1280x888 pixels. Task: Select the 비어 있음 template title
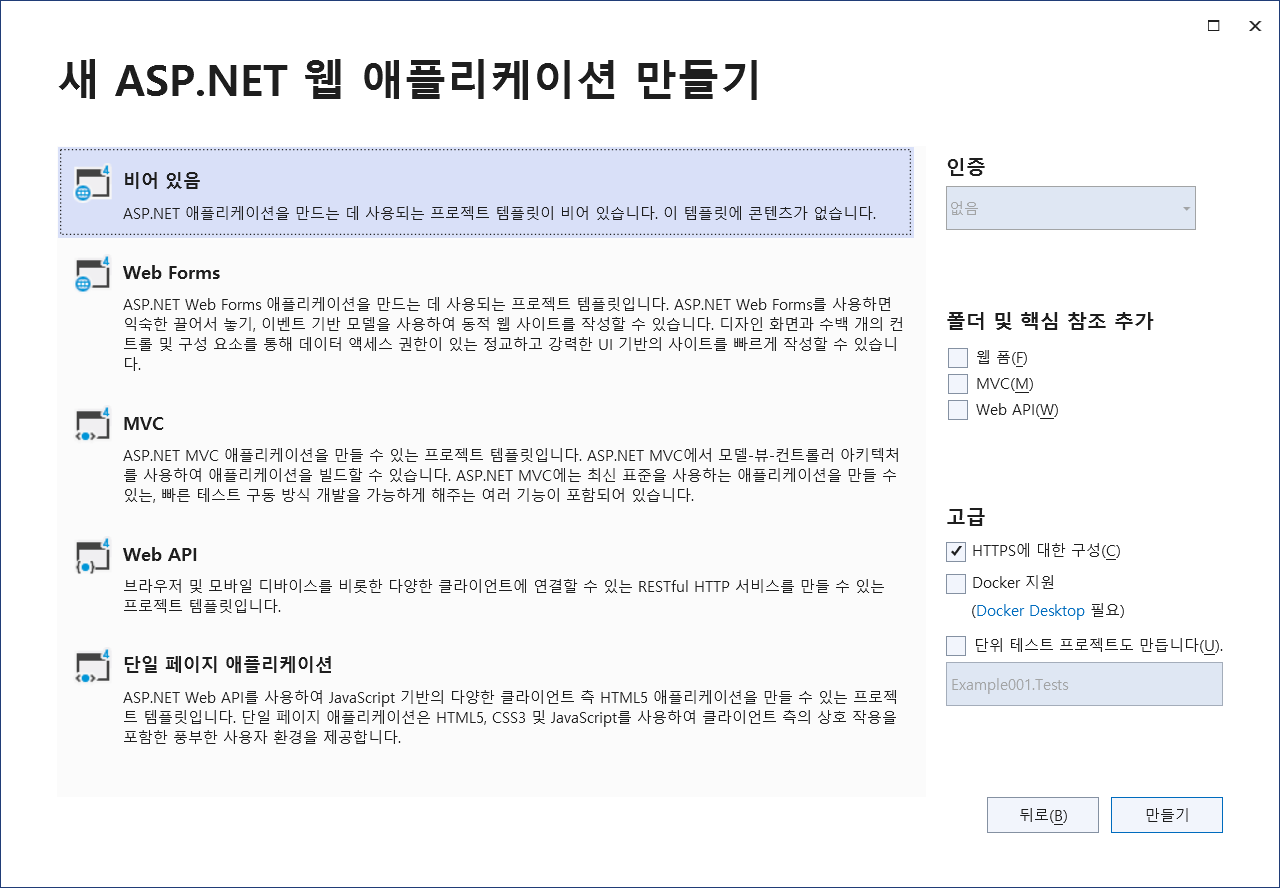(162, 181)
